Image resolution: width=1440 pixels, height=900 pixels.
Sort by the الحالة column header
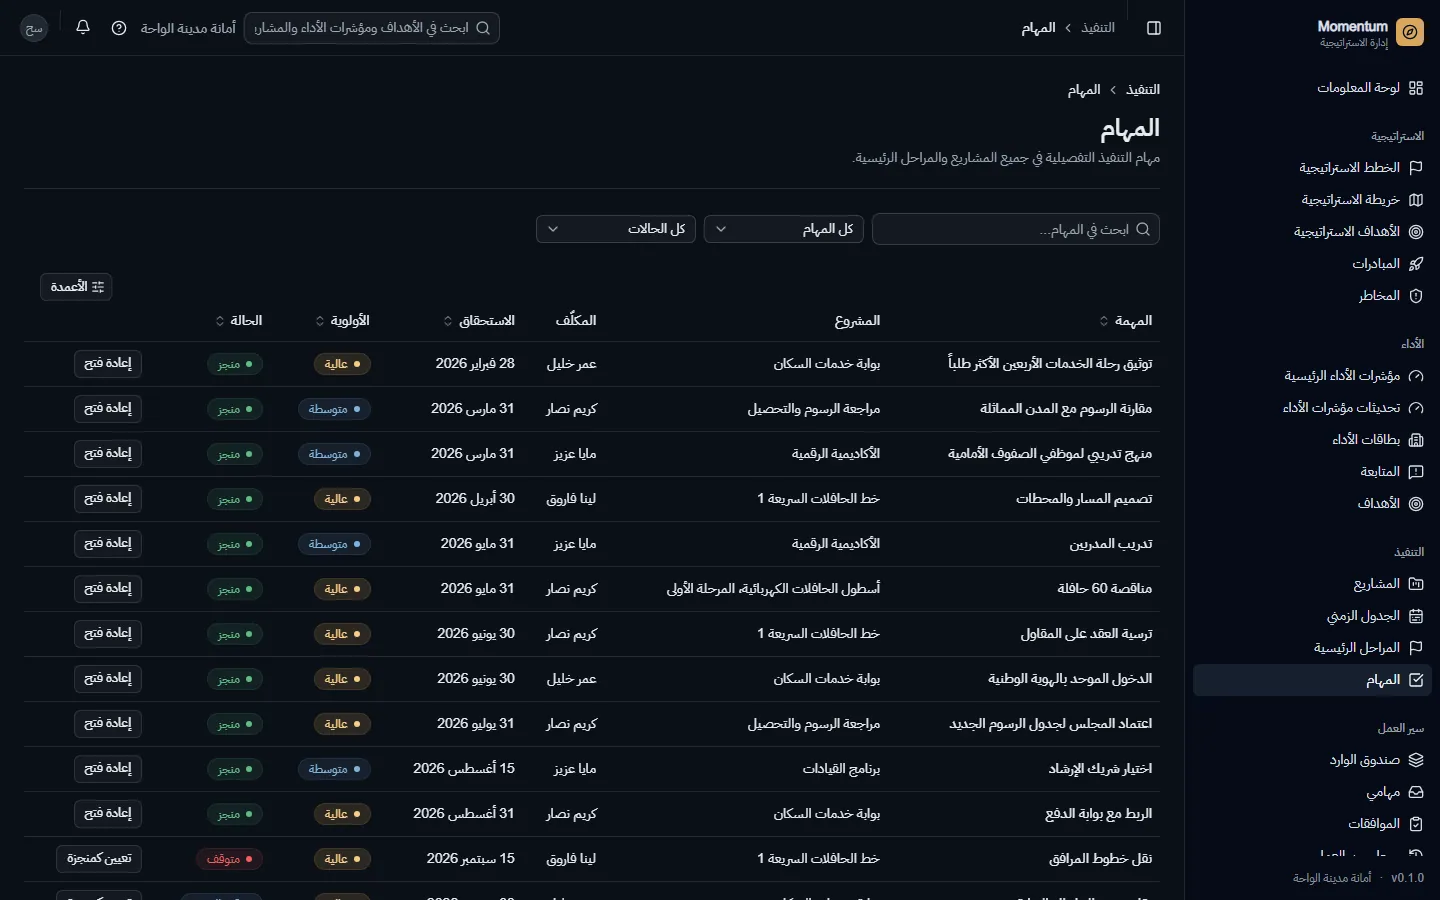point(239,321)
